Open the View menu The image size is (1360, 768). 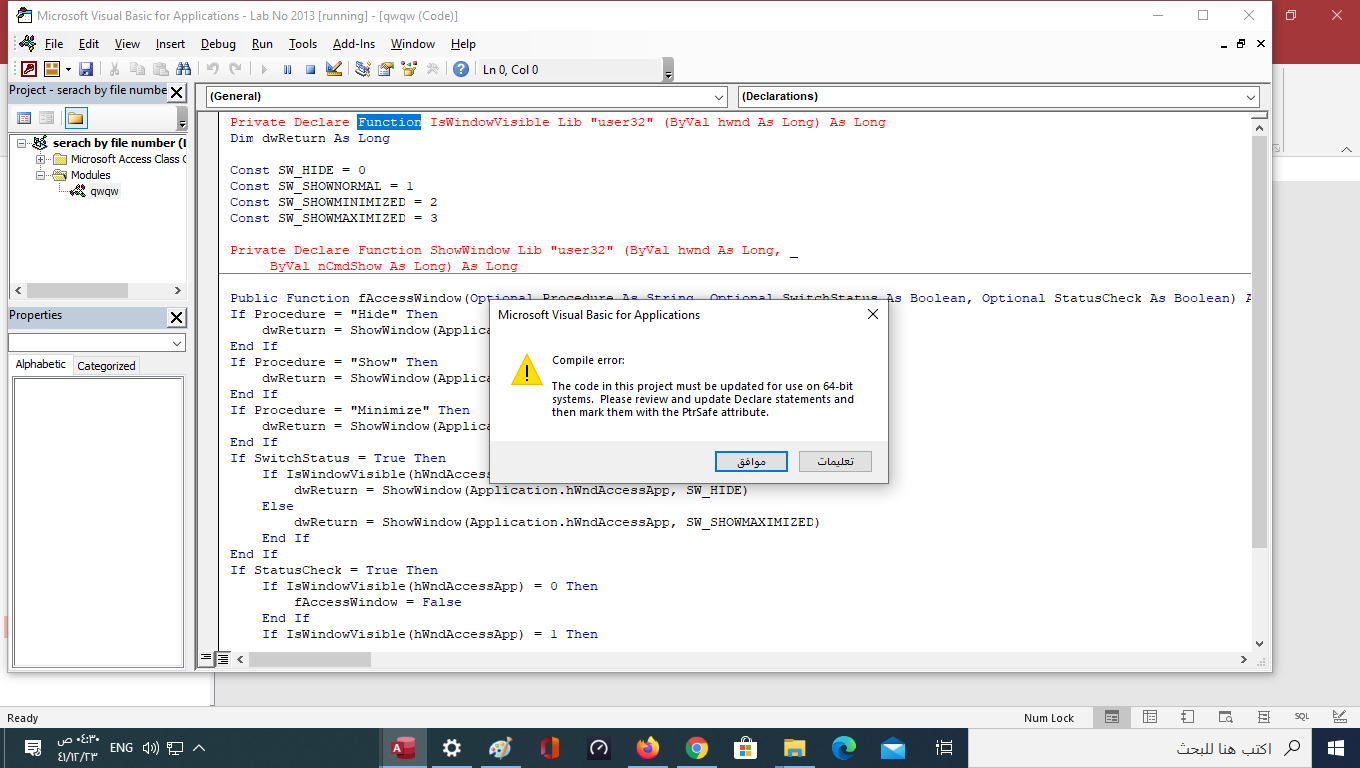pos(127,44)
